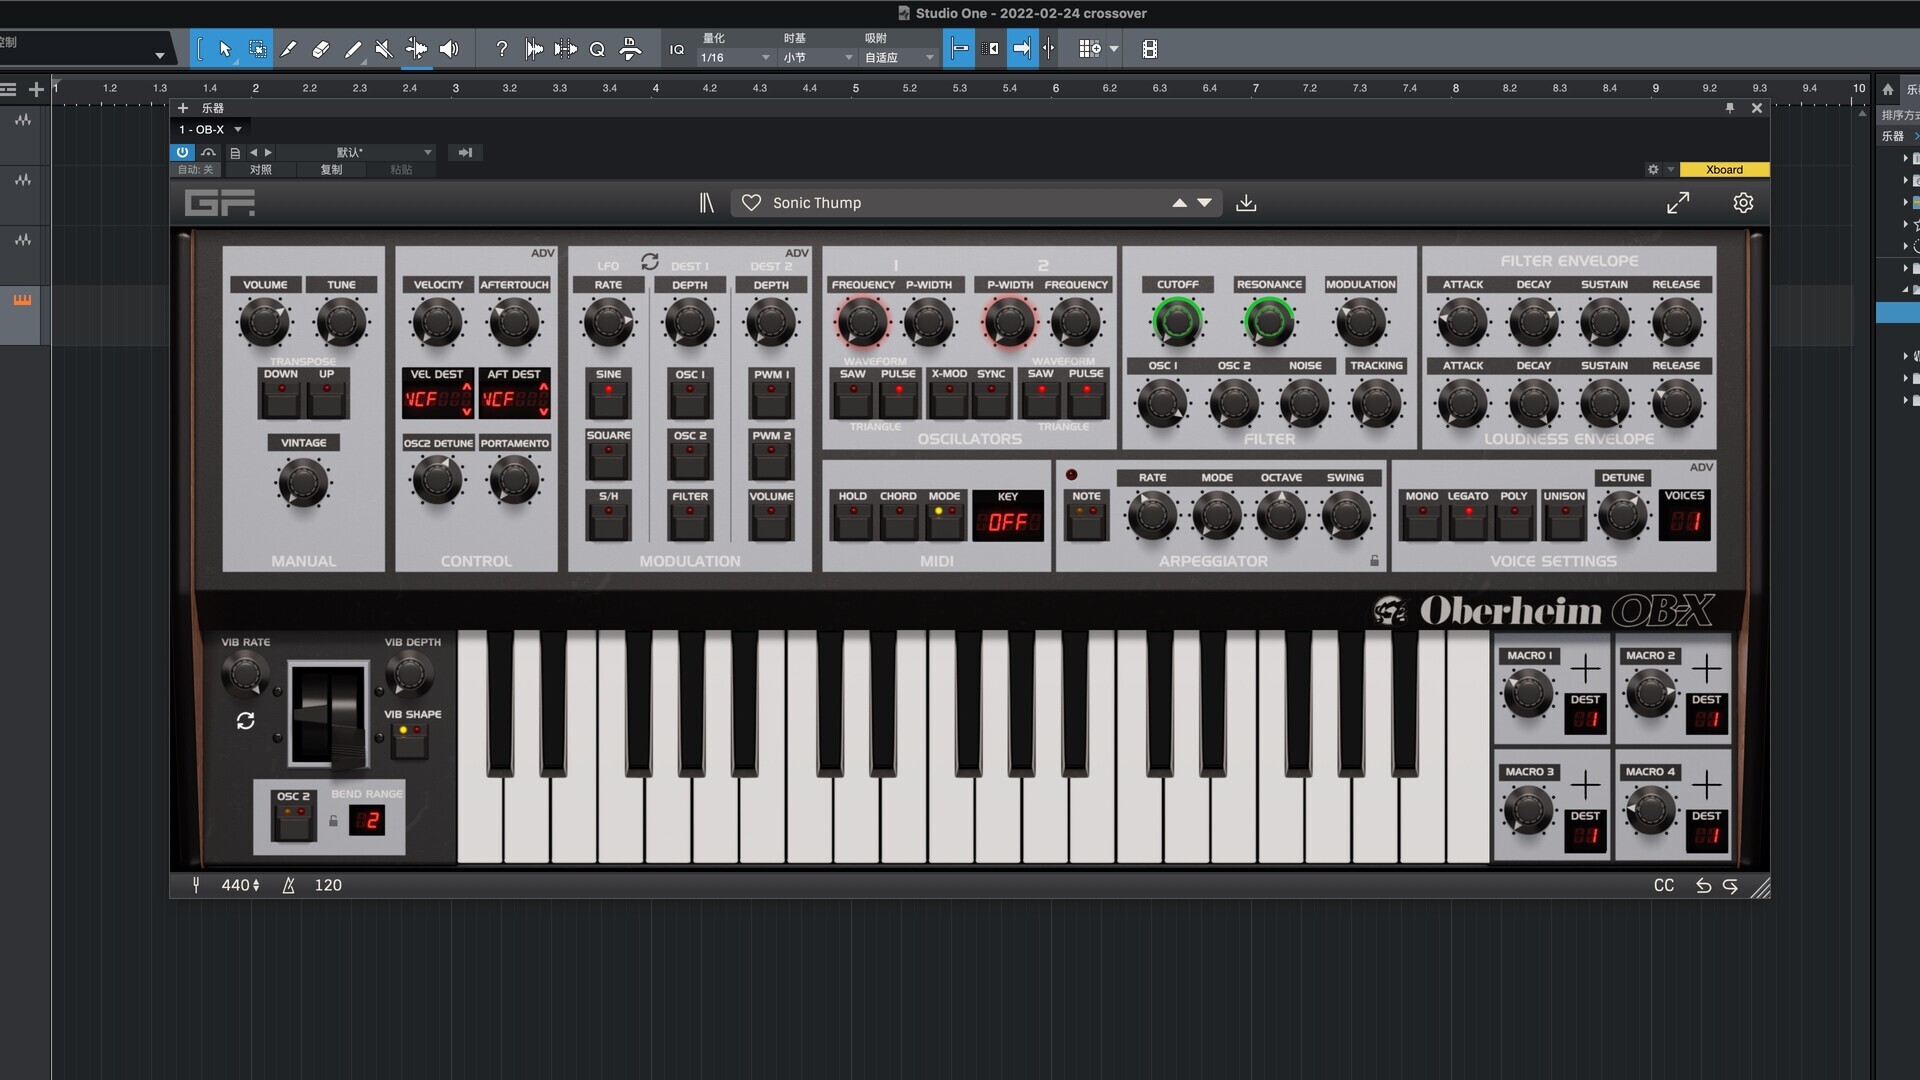Toggle the plugin power bypass button
Viewport: 1920px width, 1080px height.
[182, 152]
